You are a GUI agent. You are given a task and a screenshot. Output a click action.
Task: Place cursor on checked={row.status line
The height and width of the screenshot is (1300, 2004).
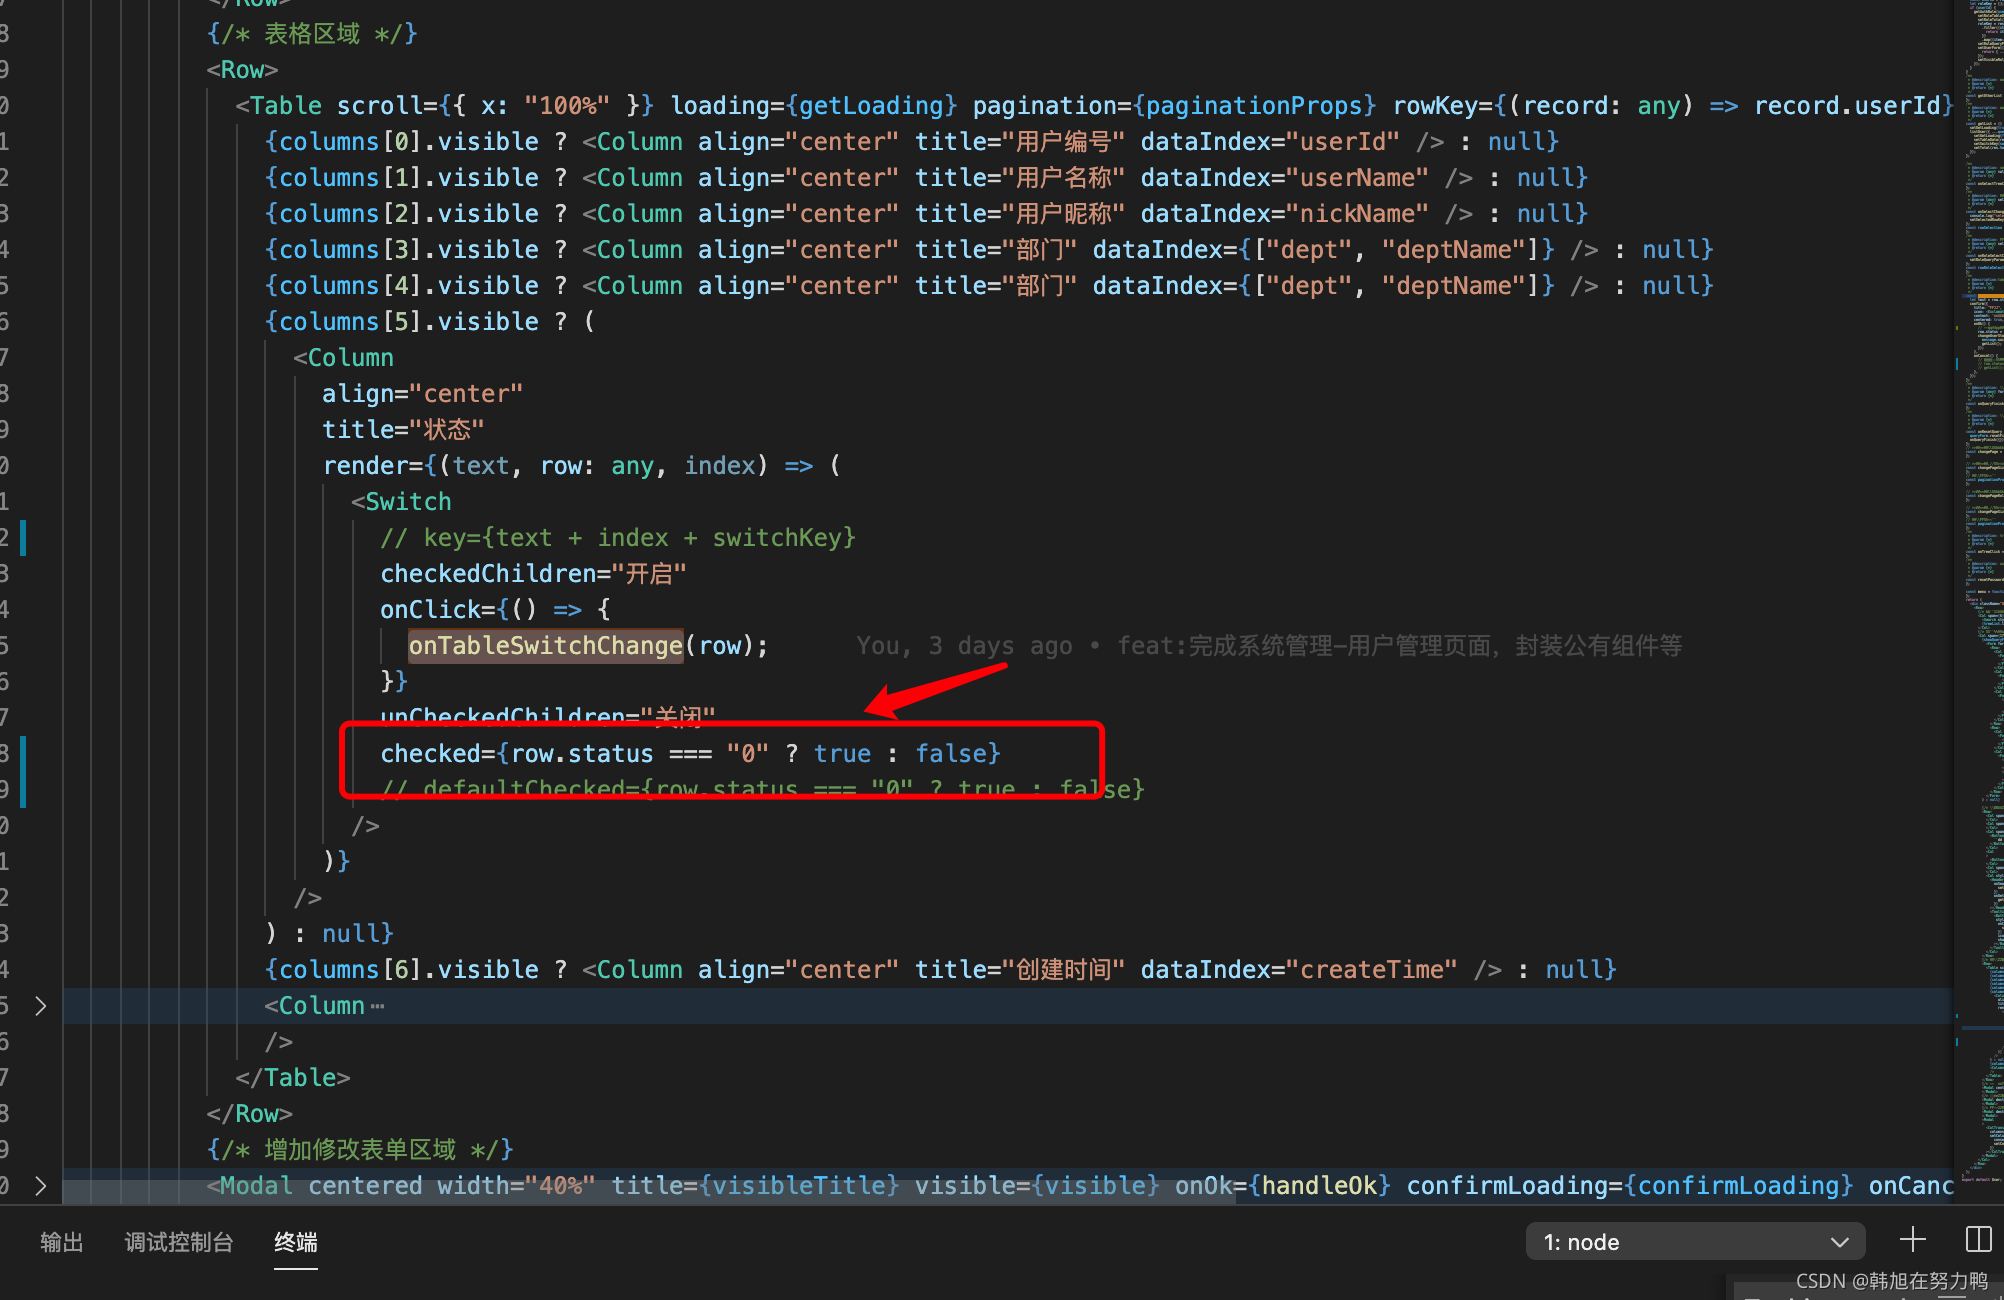[x=690, y=754]
